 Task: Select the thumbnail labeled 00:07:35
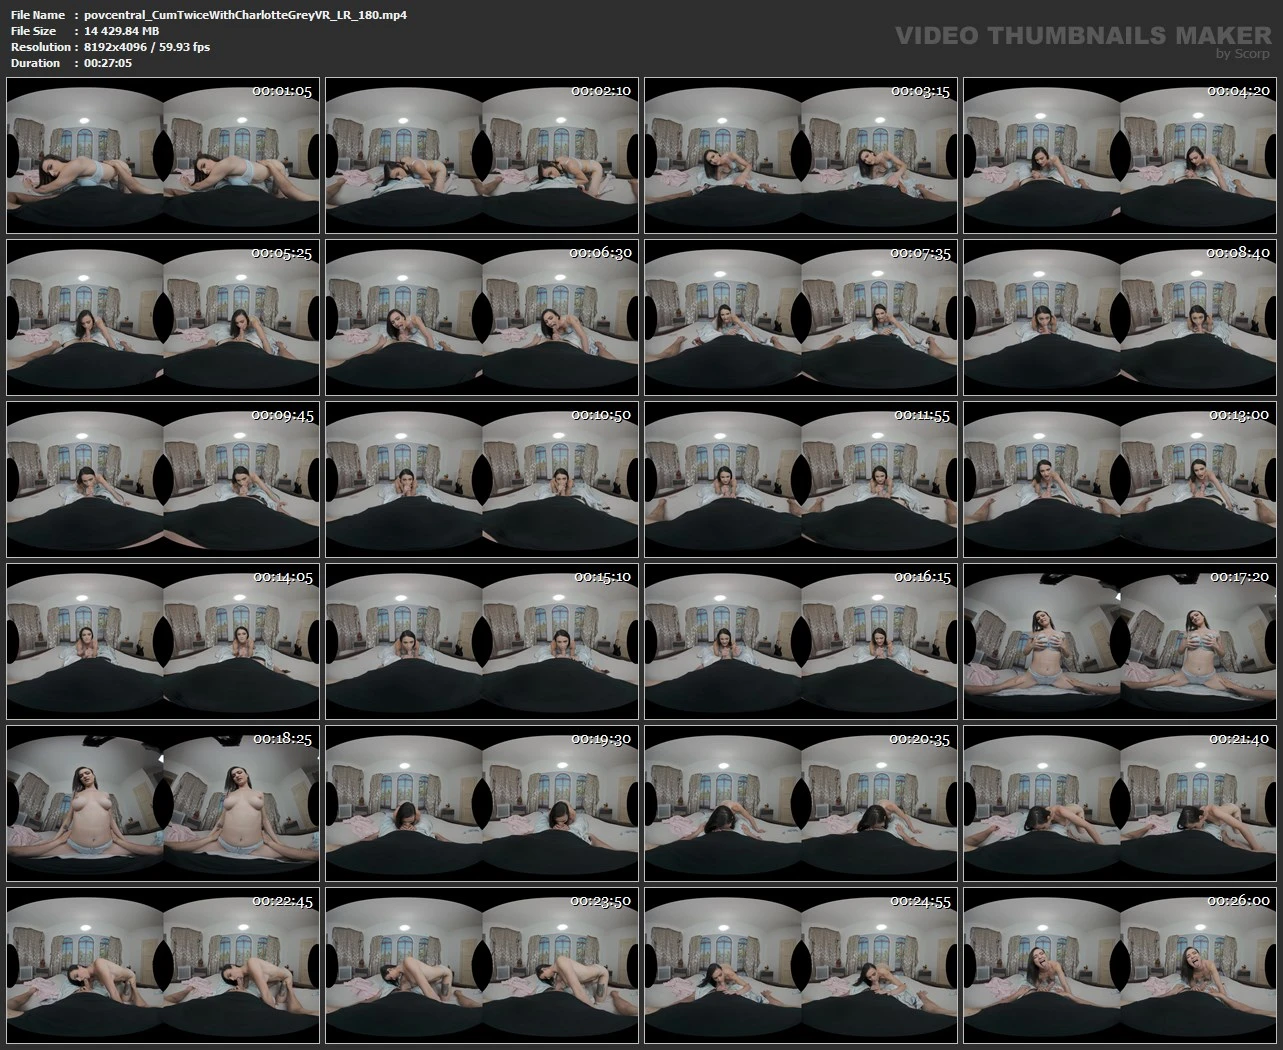801,317
